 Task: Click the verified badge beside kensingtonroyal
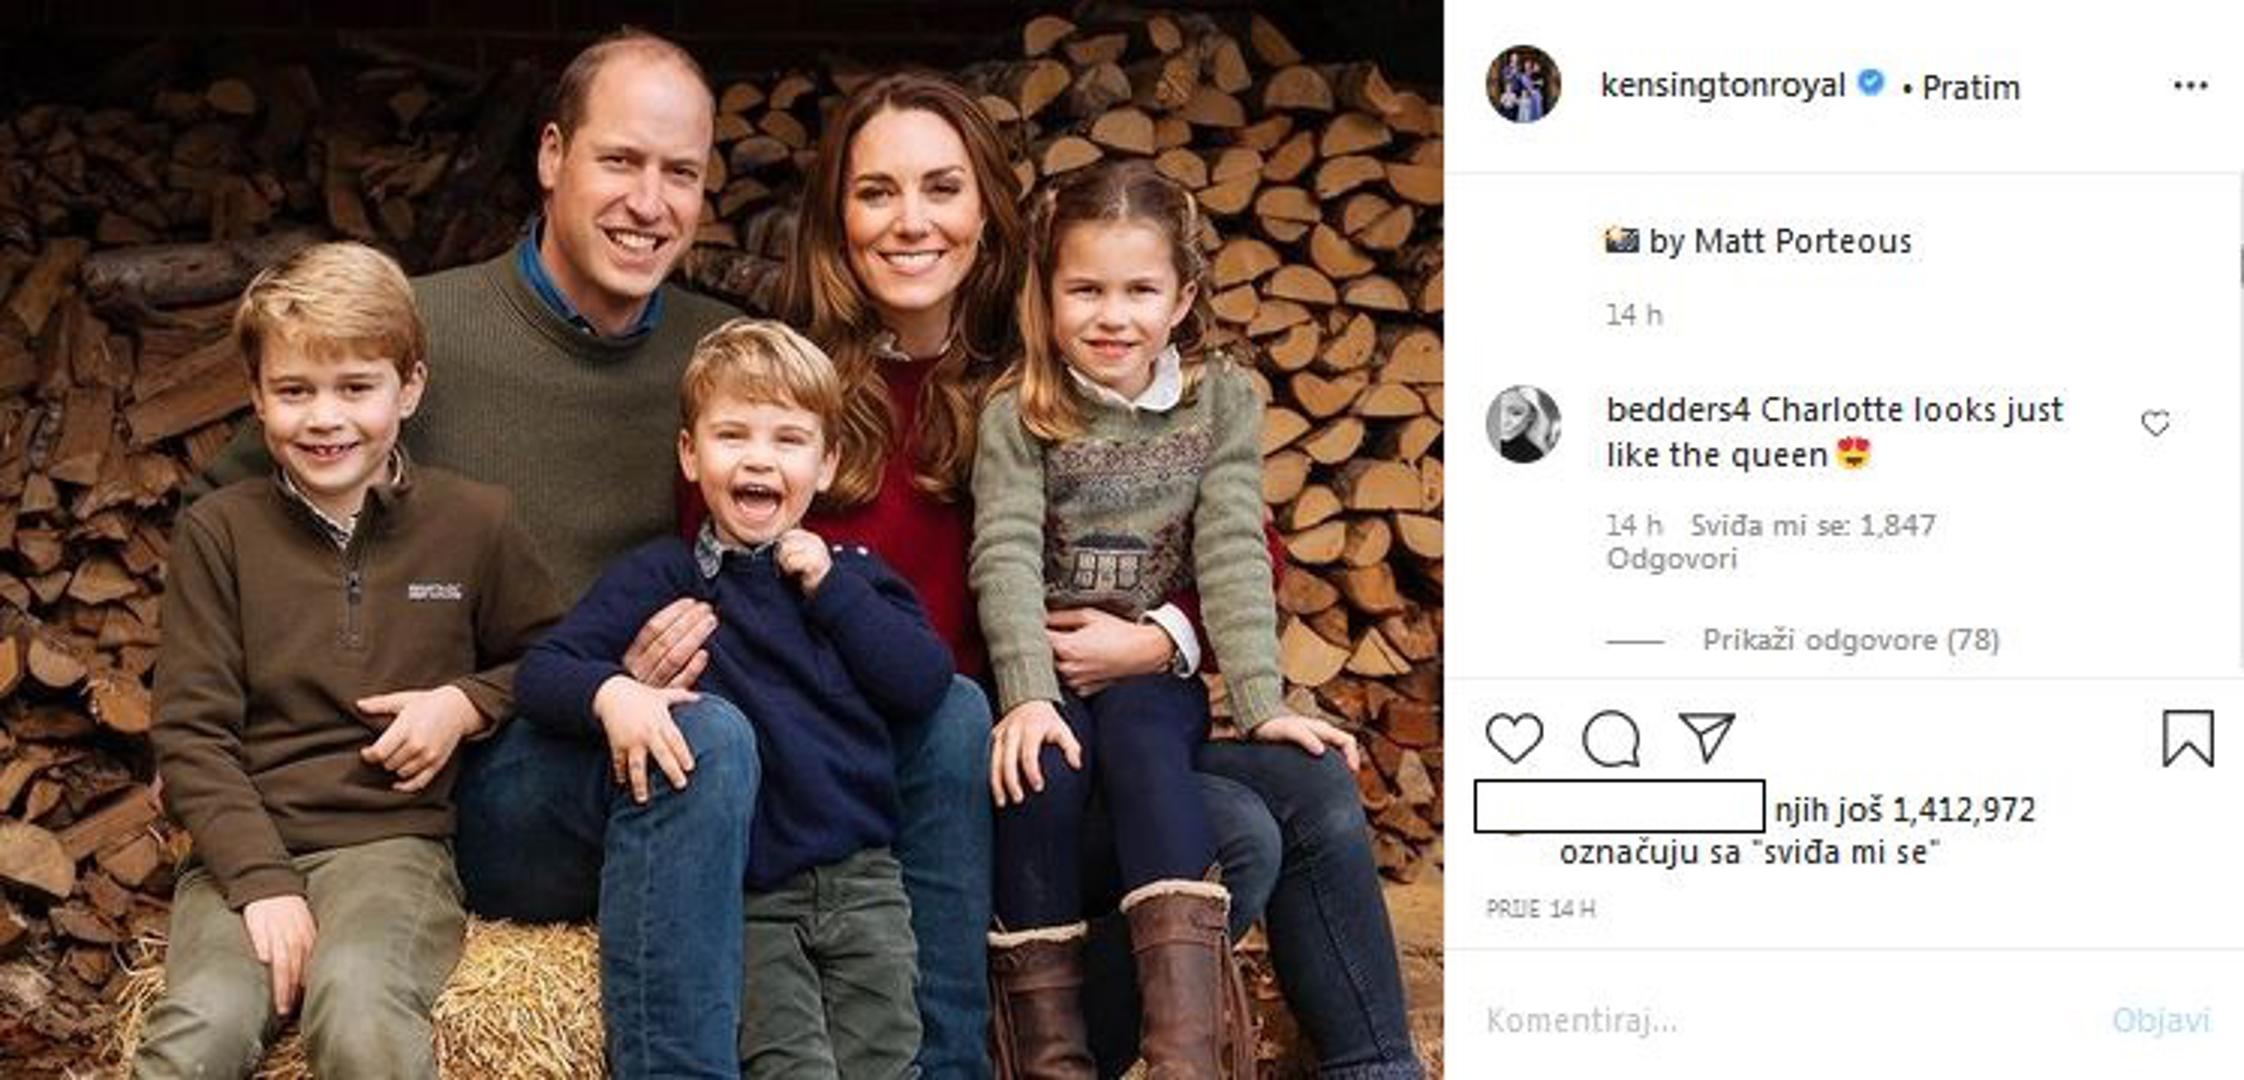point(1871,83)
